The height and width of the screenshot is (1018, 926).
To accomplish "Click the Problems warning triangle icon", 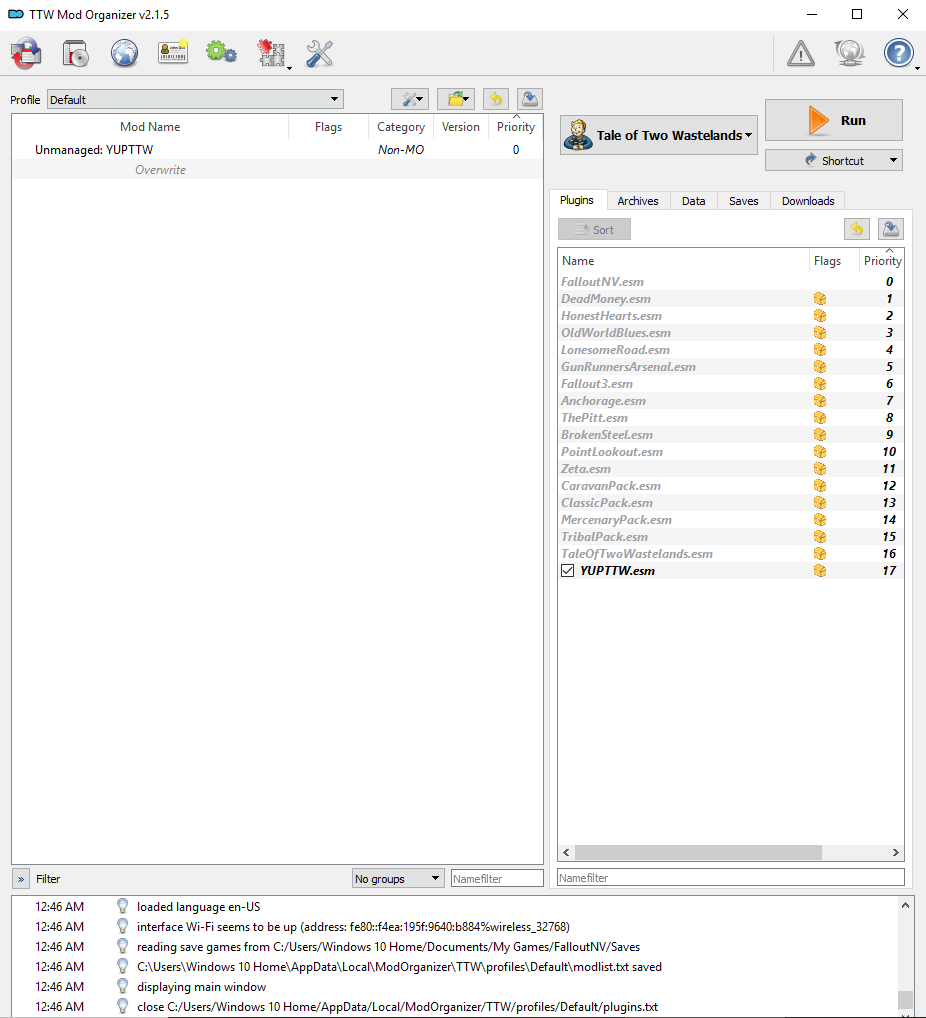I will pos(801,53).
